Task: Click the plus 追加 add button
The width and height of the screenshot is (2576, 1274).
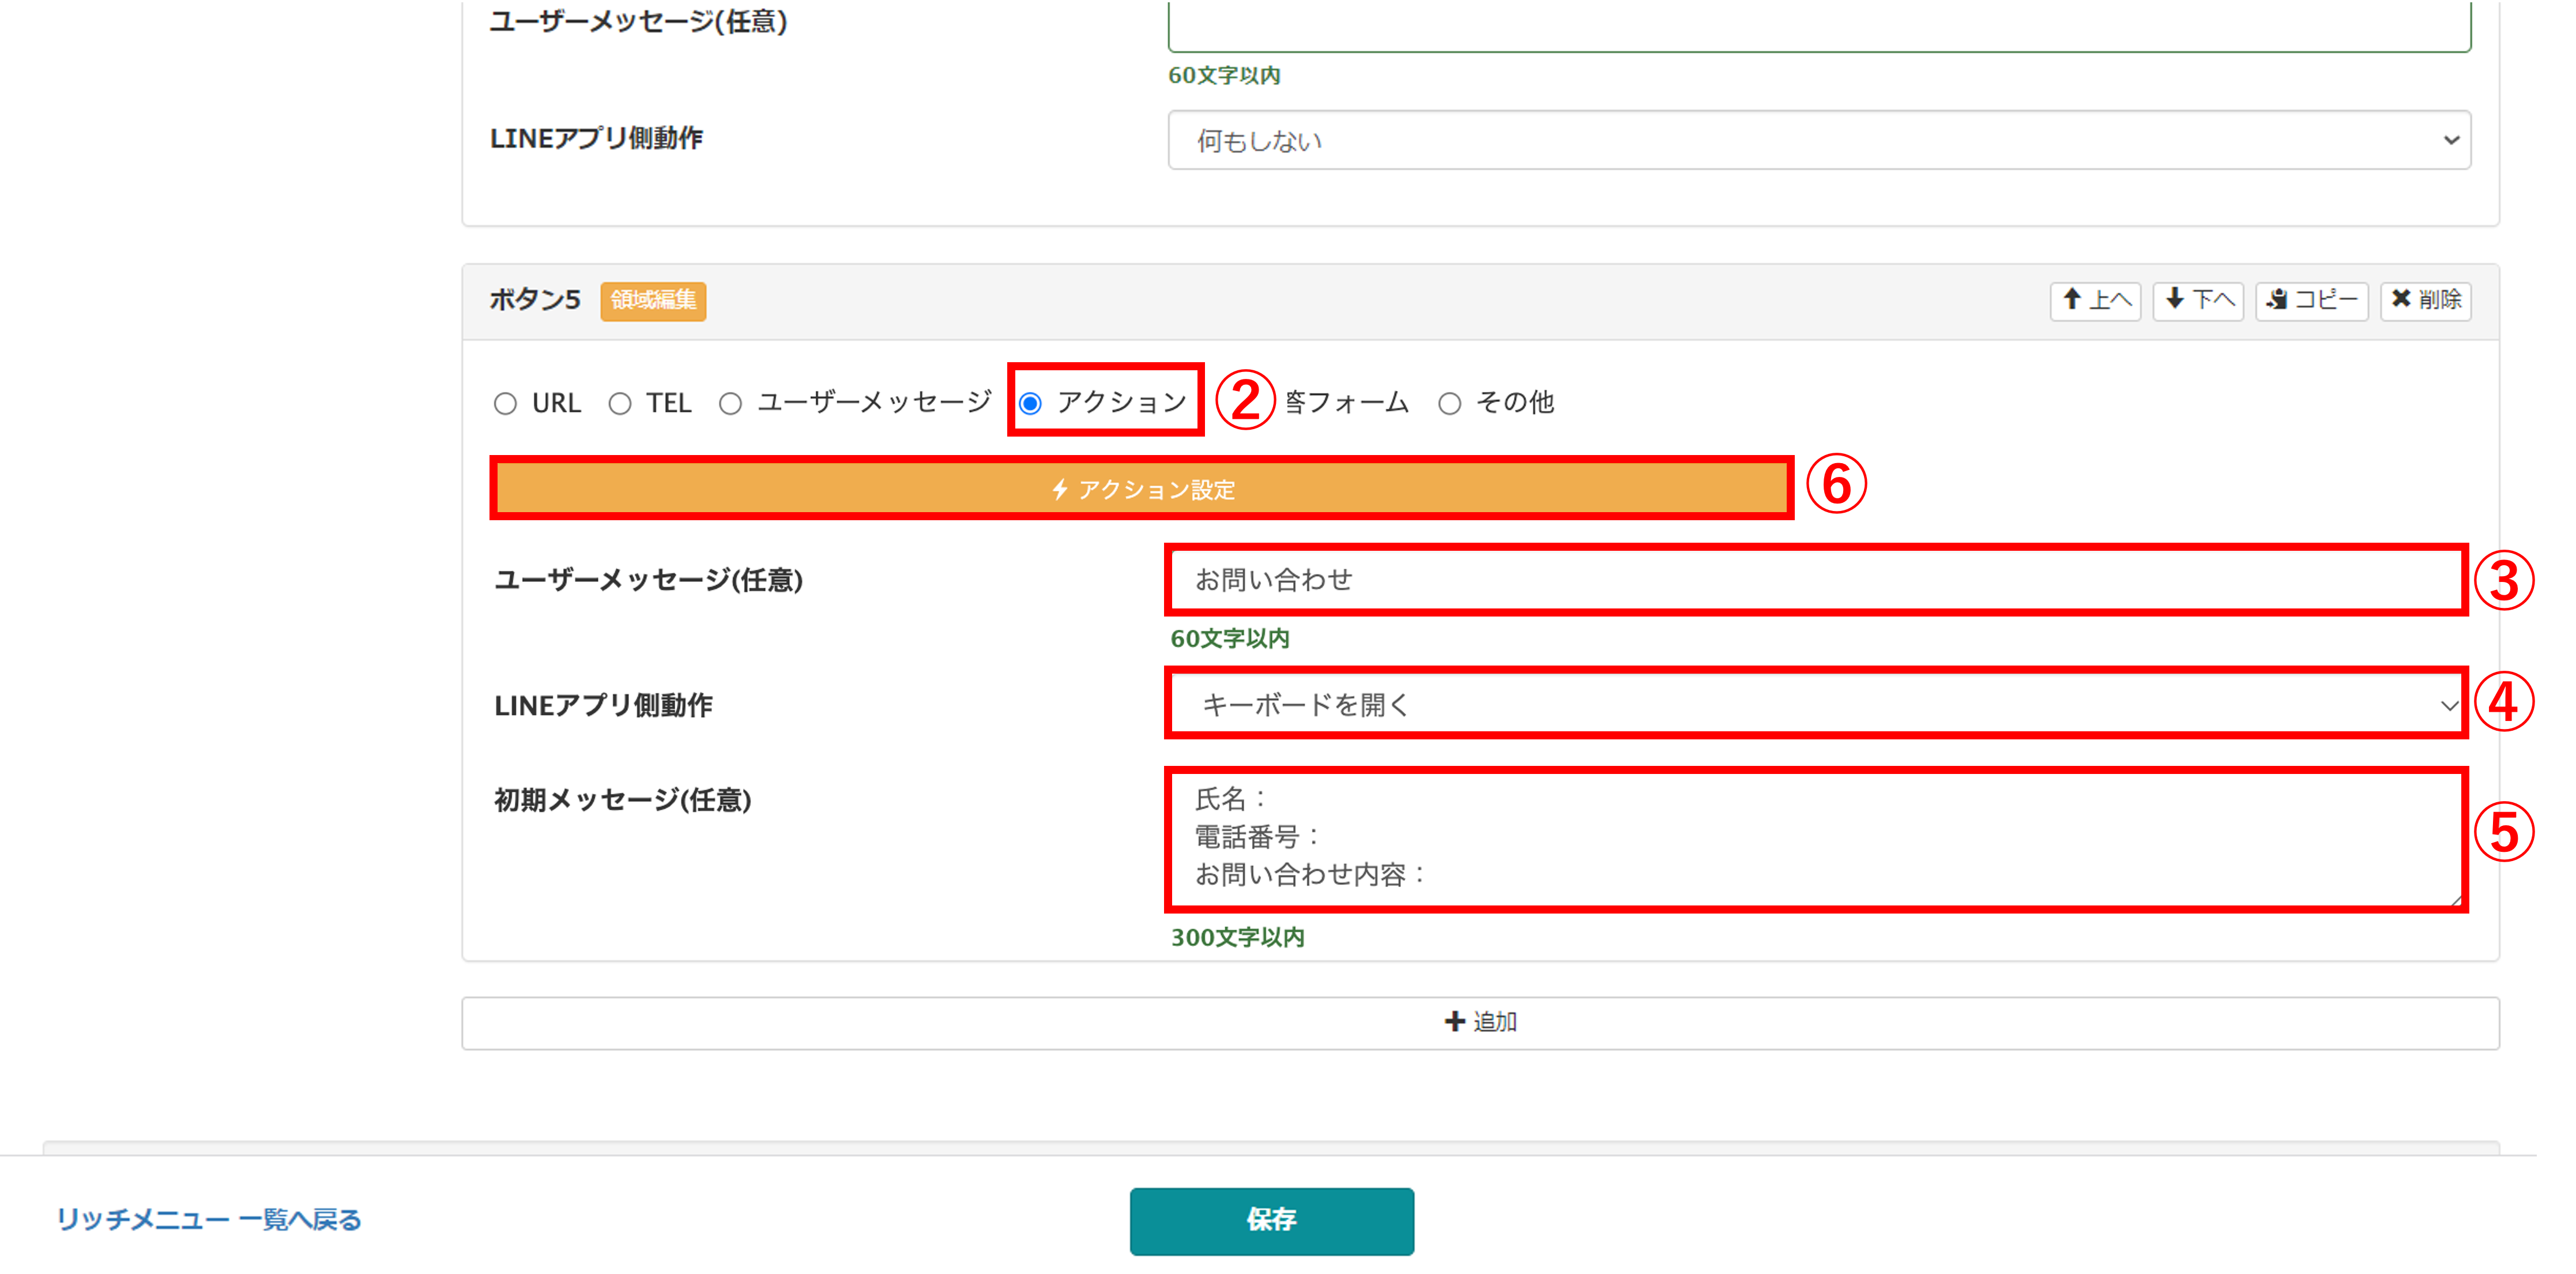Action: pyautogui.click(x=1480, y=1022)
